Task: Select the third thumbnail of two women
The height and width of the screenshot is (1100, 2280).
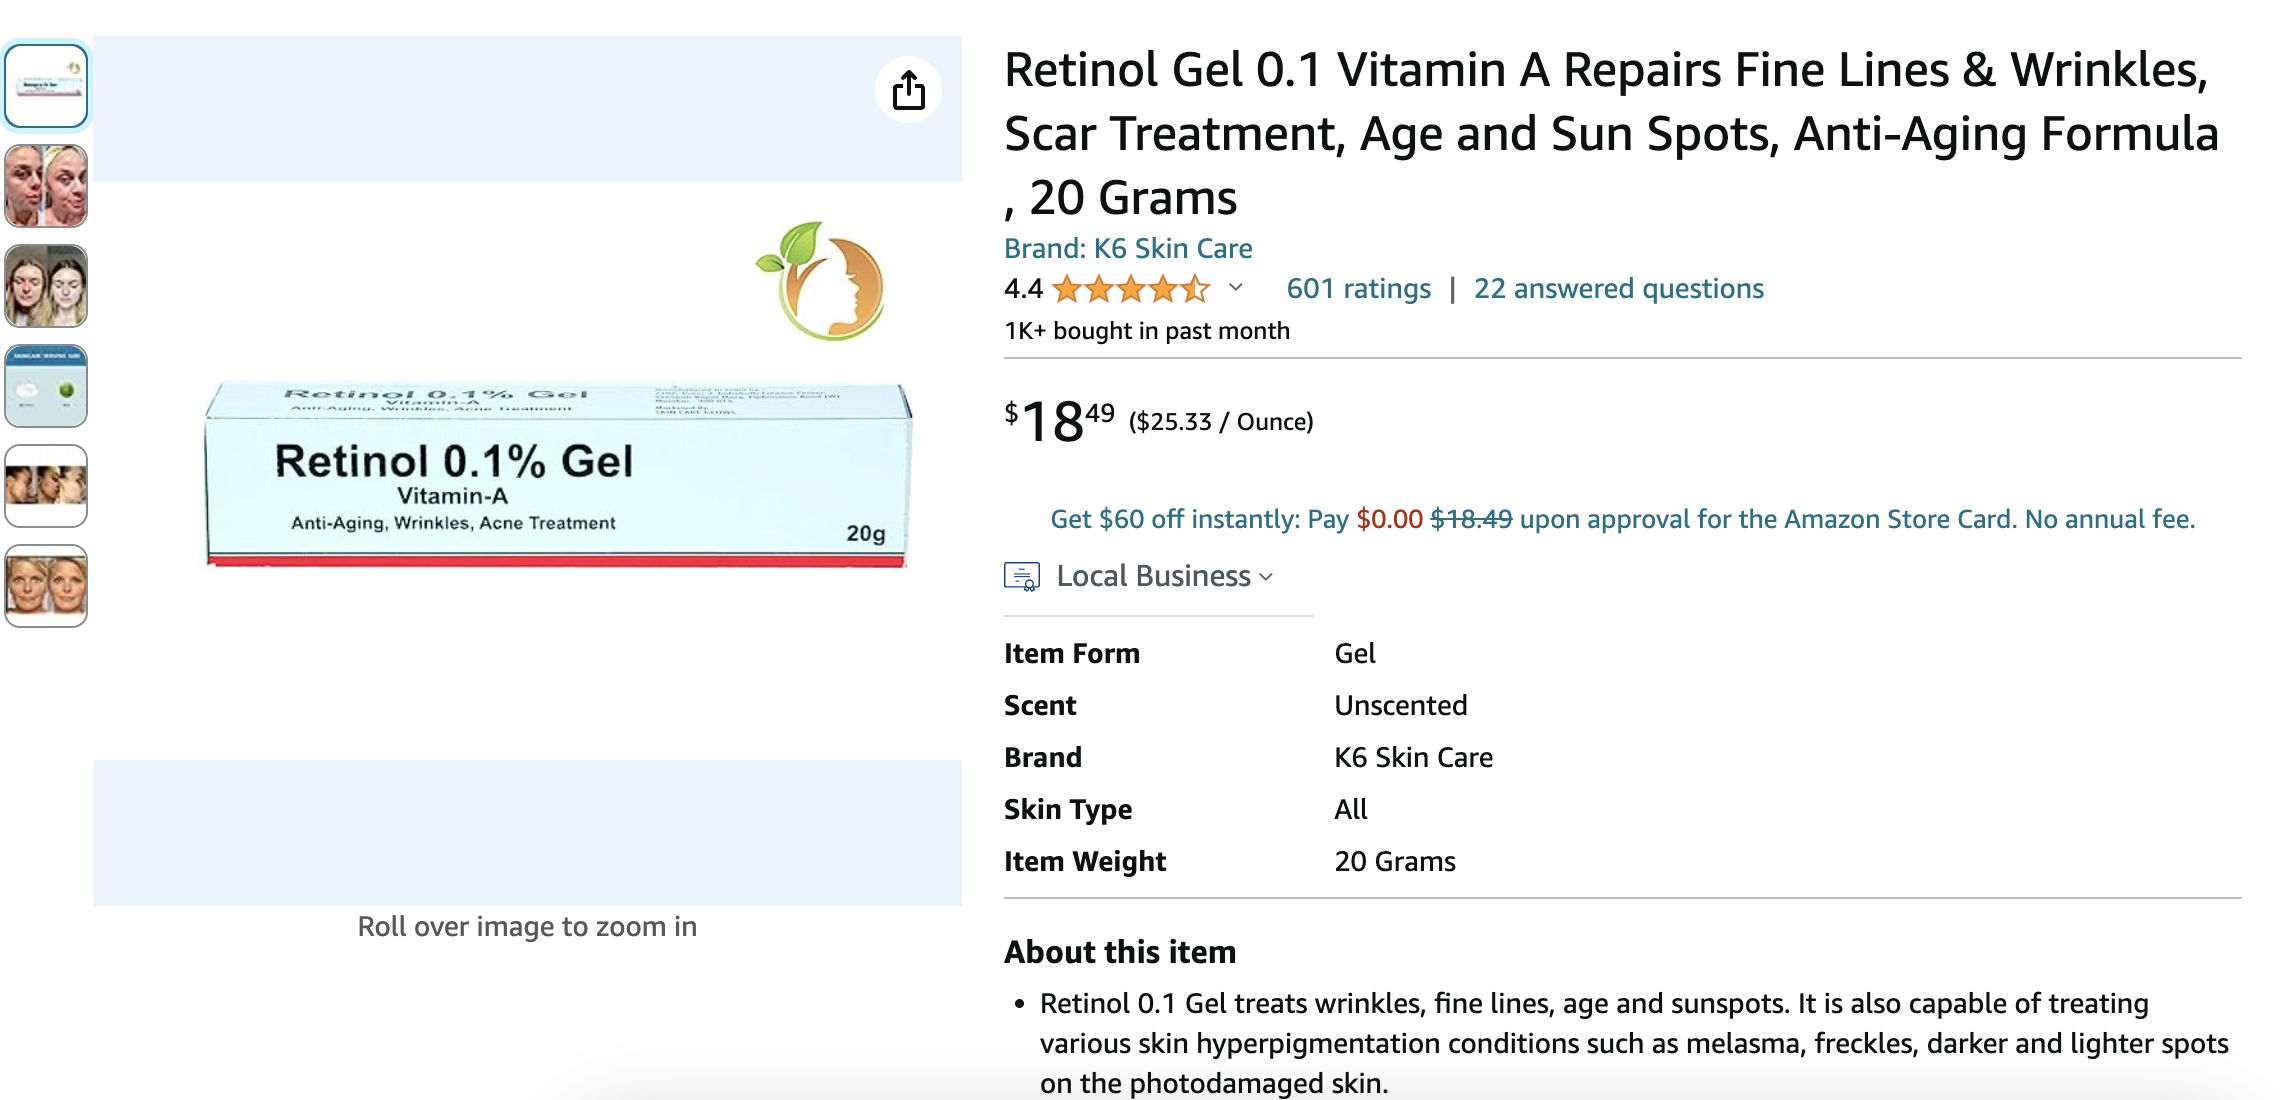Action: (x=46, y=286)
